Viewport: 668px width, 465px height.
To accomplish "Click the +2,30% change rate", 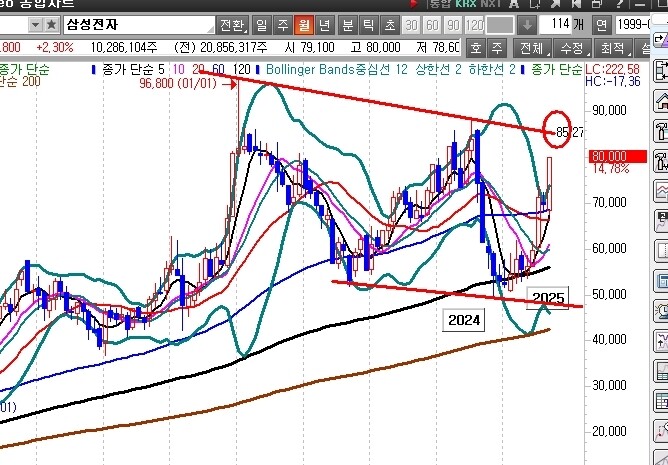I will 55,47.
